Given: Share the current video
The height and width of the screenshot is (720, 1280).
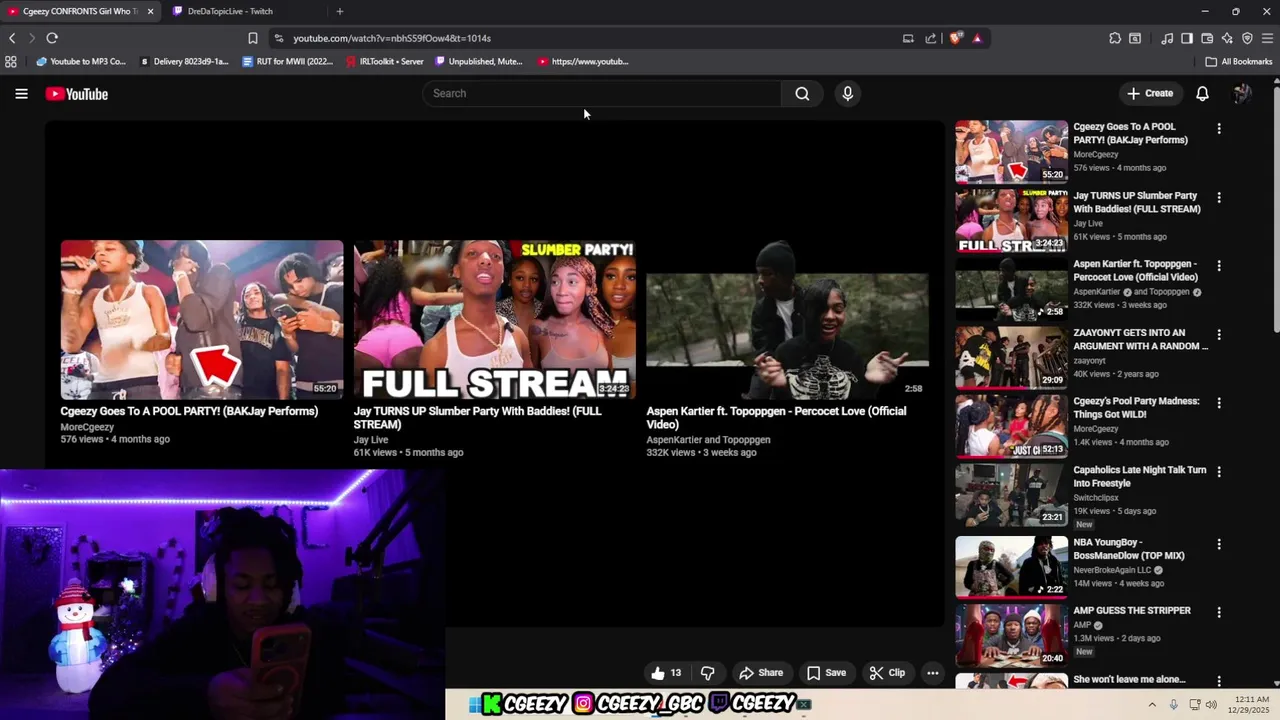Looking at the screenshot, I should [761, 673].
